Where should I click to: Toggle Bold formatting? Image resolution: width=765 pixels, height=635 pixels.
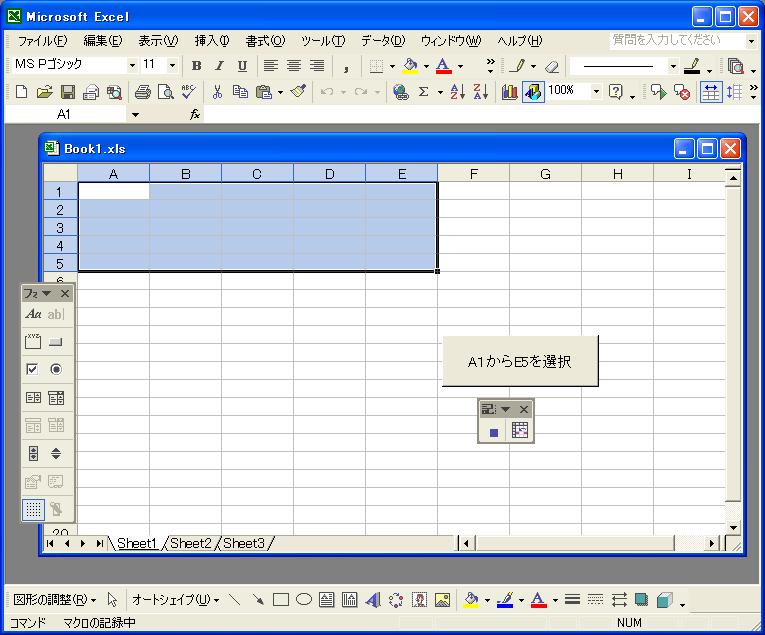coord(197,65)
